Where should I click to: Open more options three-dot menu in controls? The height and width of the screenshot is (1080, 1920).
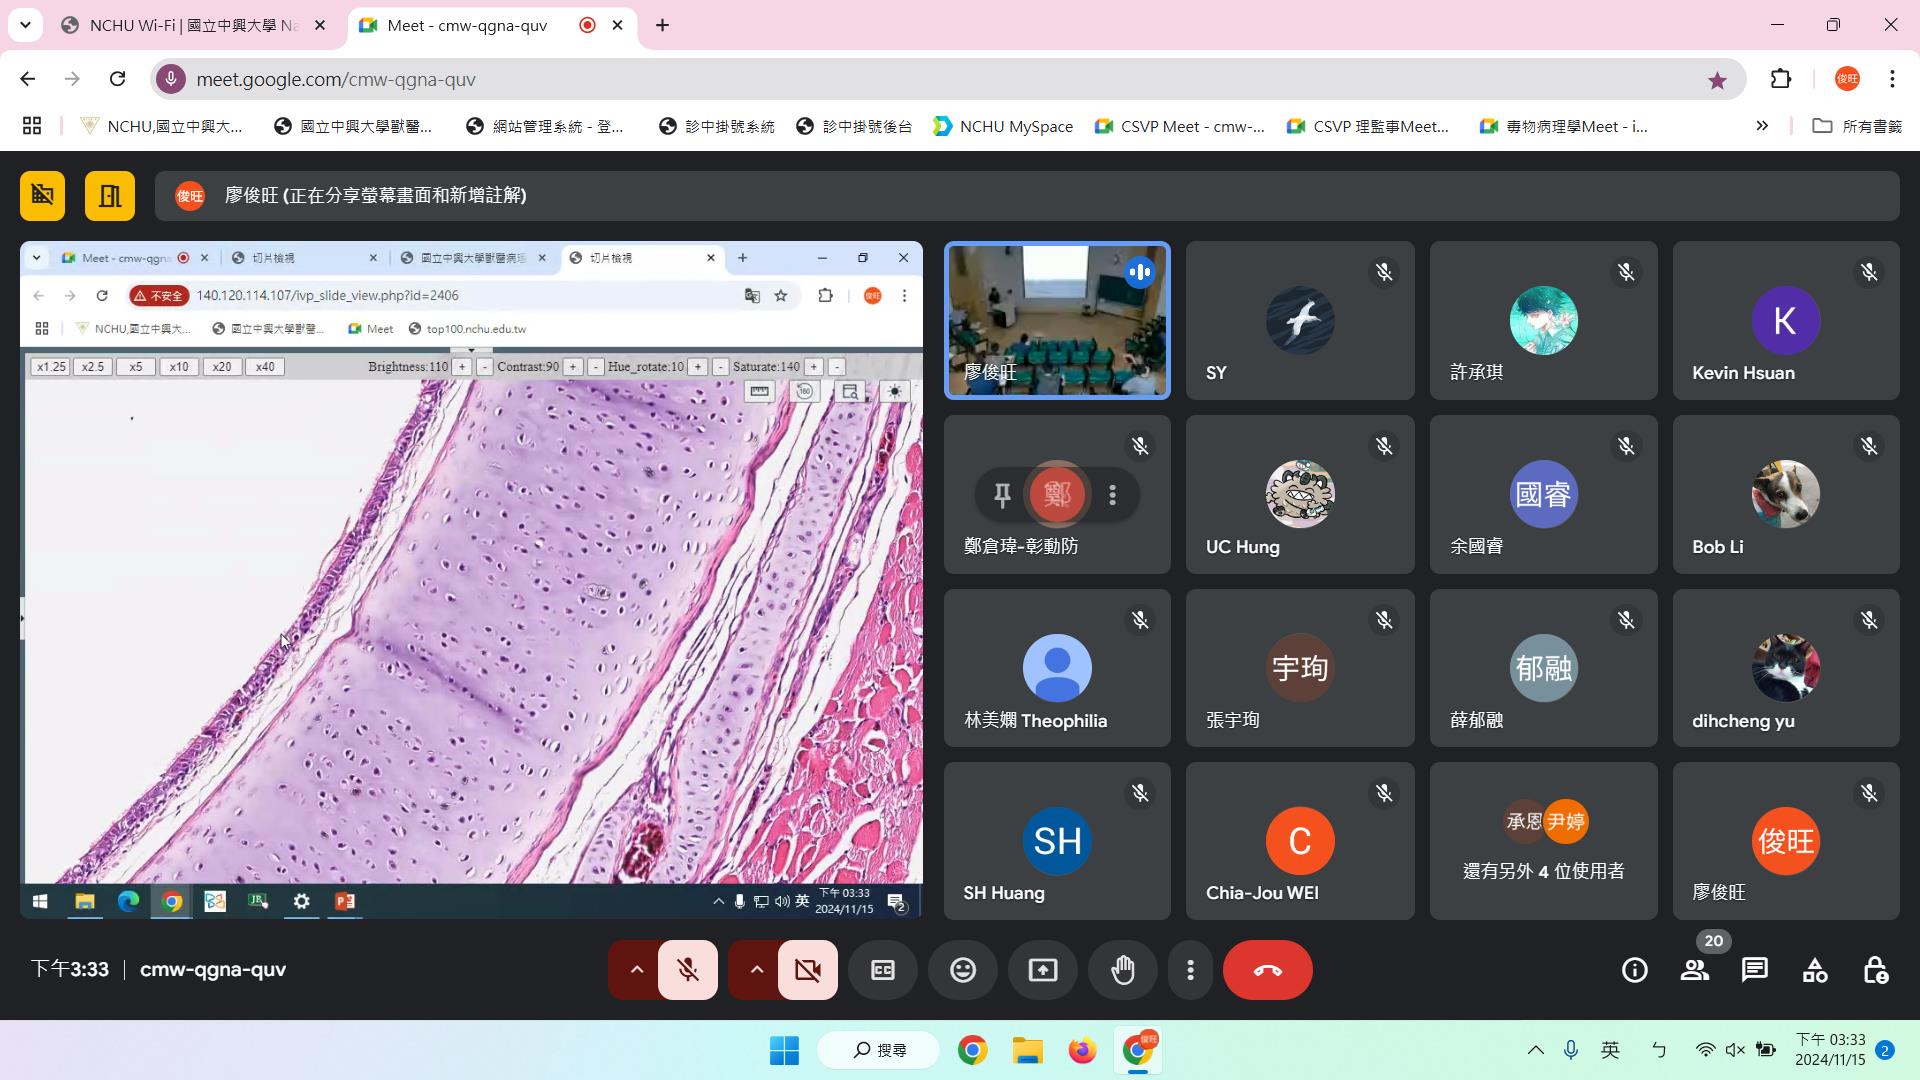(x=1190, y=970)
